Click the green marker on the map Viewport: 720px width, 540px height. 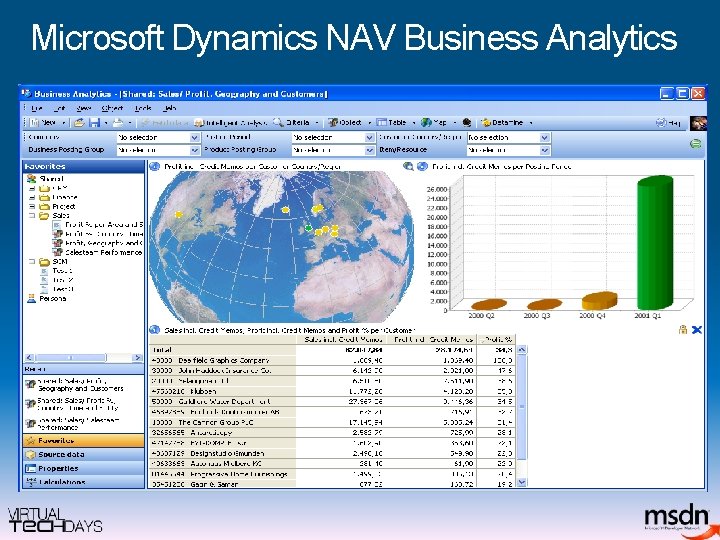[x=309, y=228]
